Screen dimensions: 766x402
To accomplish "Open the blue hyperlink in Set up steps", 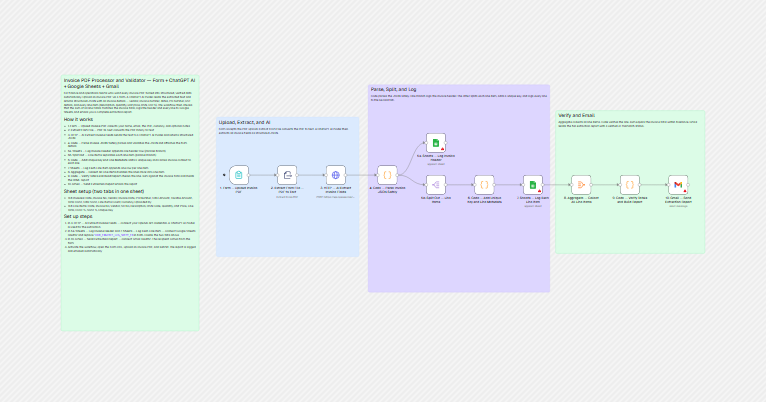I will pos(113,235).
